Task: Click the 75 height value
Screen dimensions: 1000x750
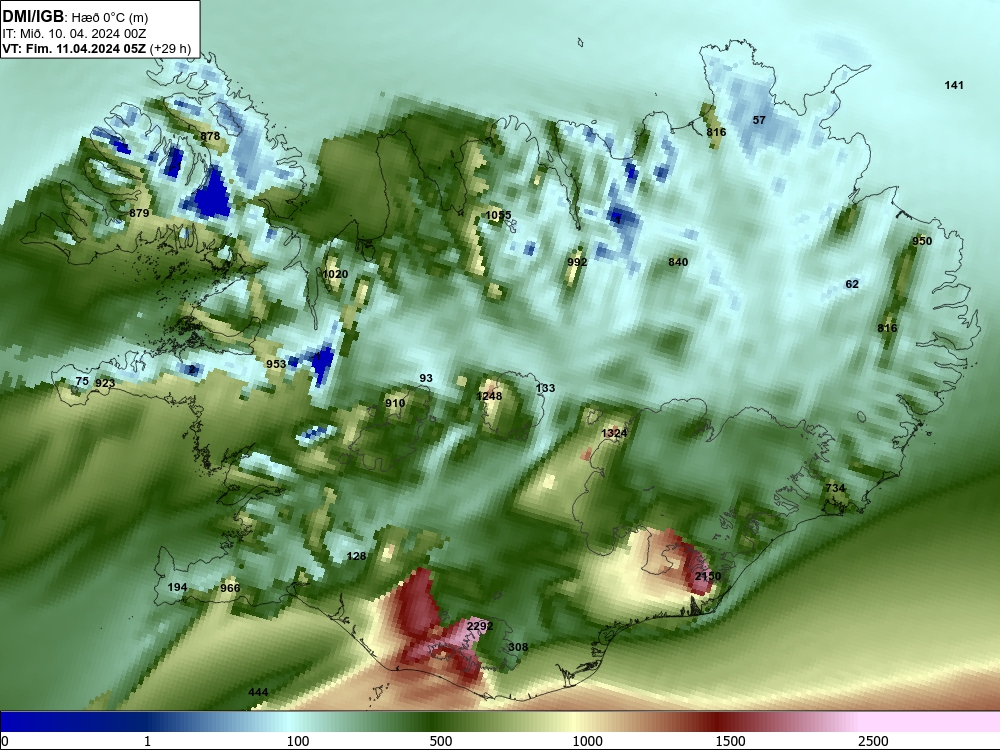Action: click(x=82, y=381)
